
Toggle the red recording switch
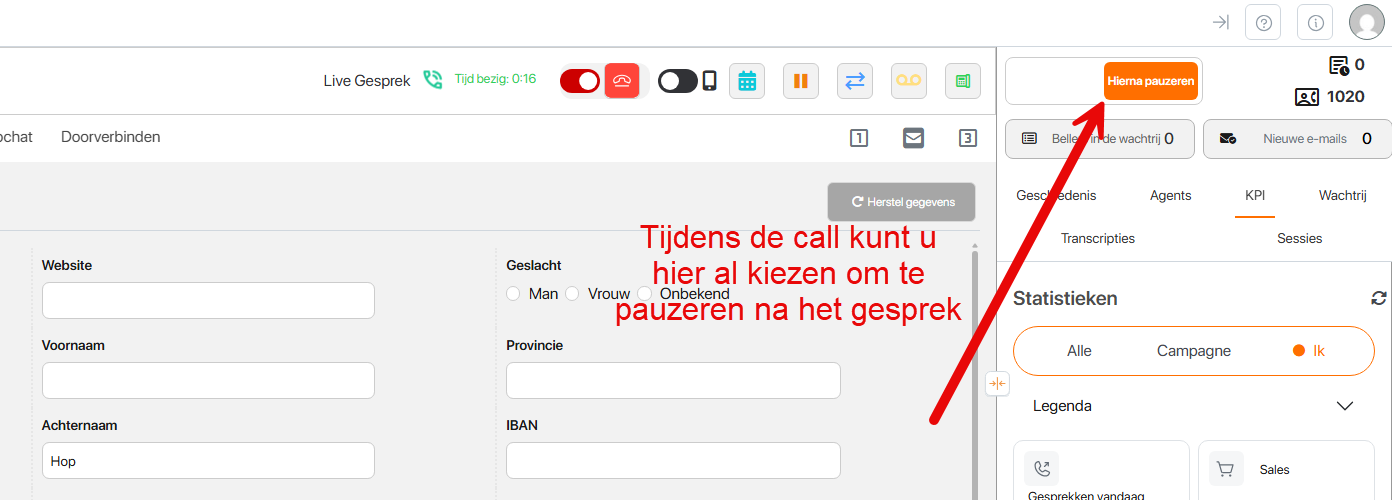tap(580, 81)
